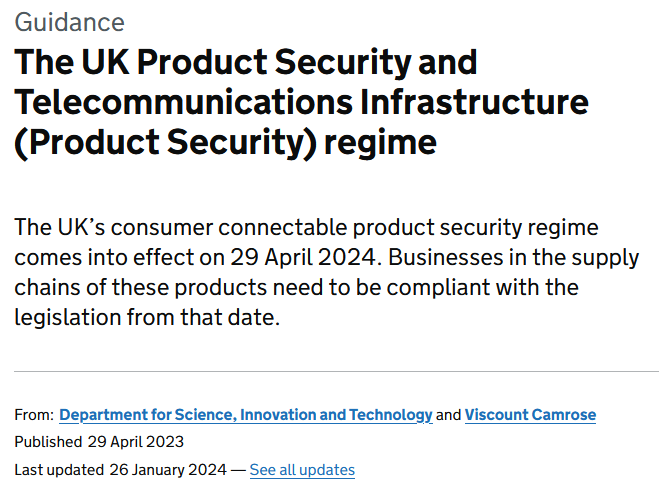The image size is (659, 494).
Task: Click the summary line "legislation from that date."
Action: 147,317
